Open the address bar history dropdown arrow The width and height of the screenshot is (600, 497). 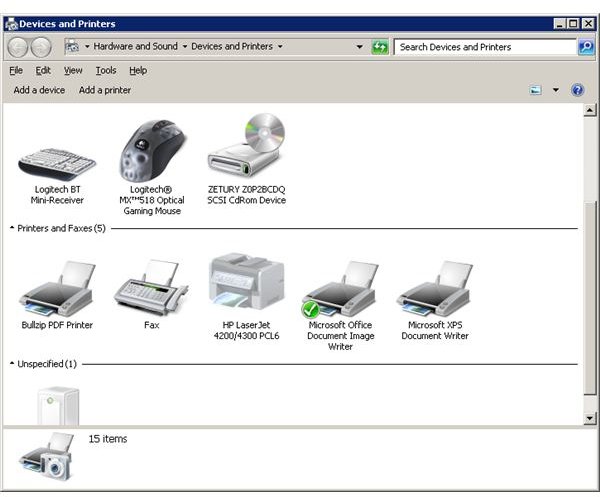pos(359,47)
